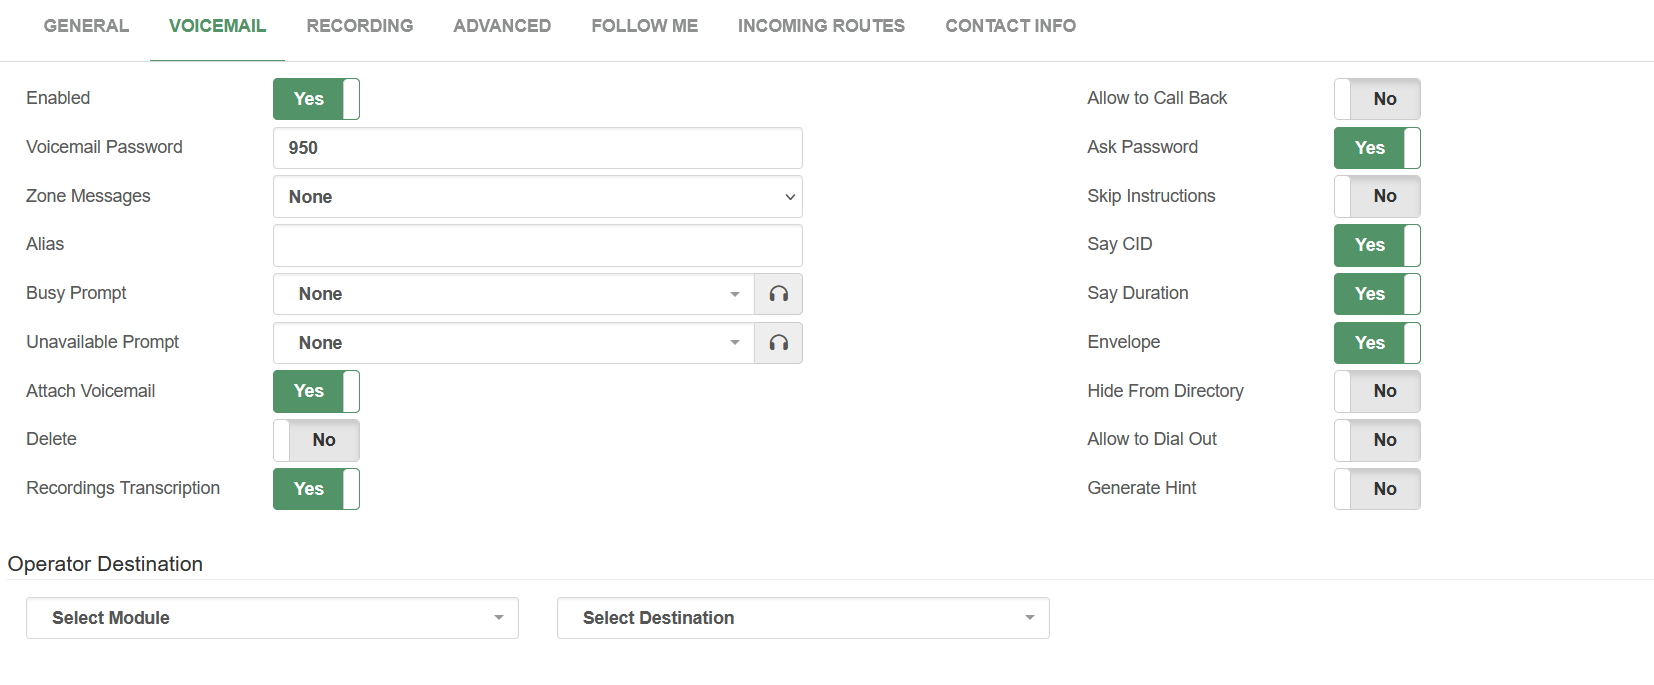Toggle the voicemail Enabled switch
The height and width of the screenshot is (685, 1654).
tap(316, 99)
